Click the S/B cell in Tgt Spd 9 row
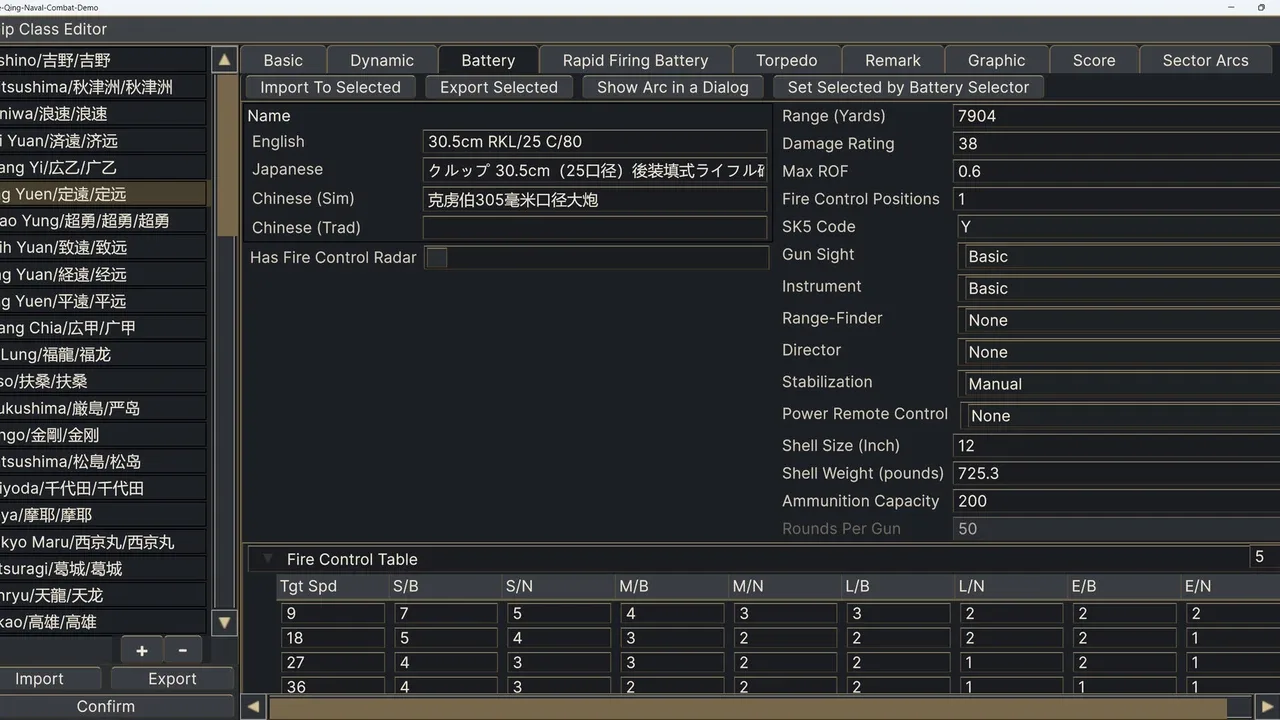Viewport: 1280px width, 720px height. click(445, 614)
